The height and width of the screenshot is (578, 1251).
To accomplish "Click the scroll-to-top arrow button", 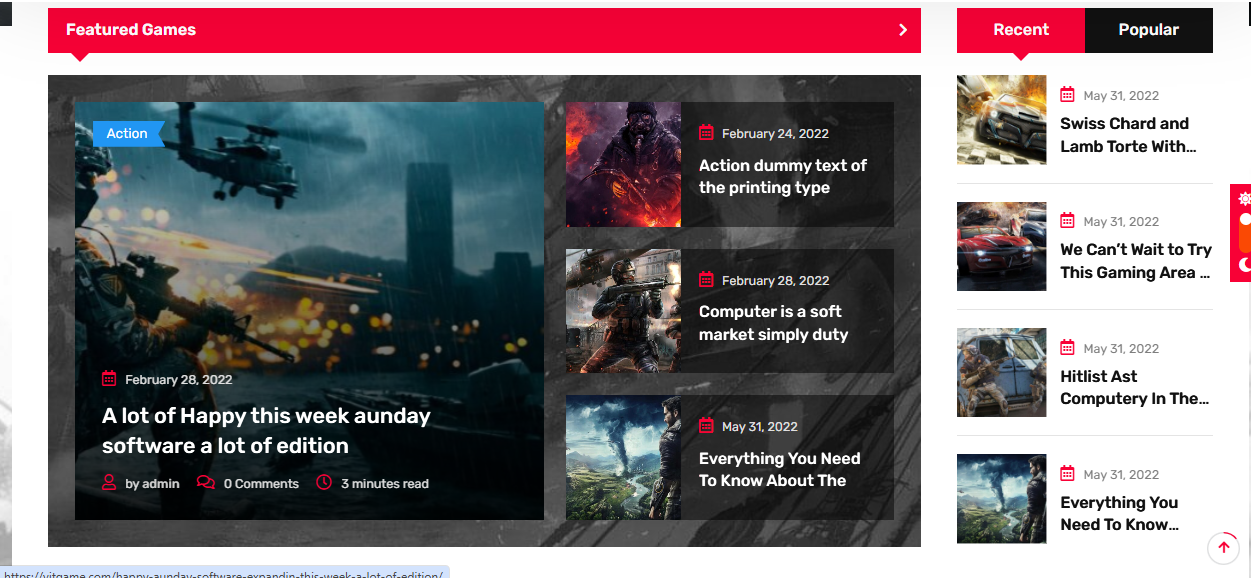I will pyautogui.click(x=1223, y=547).
